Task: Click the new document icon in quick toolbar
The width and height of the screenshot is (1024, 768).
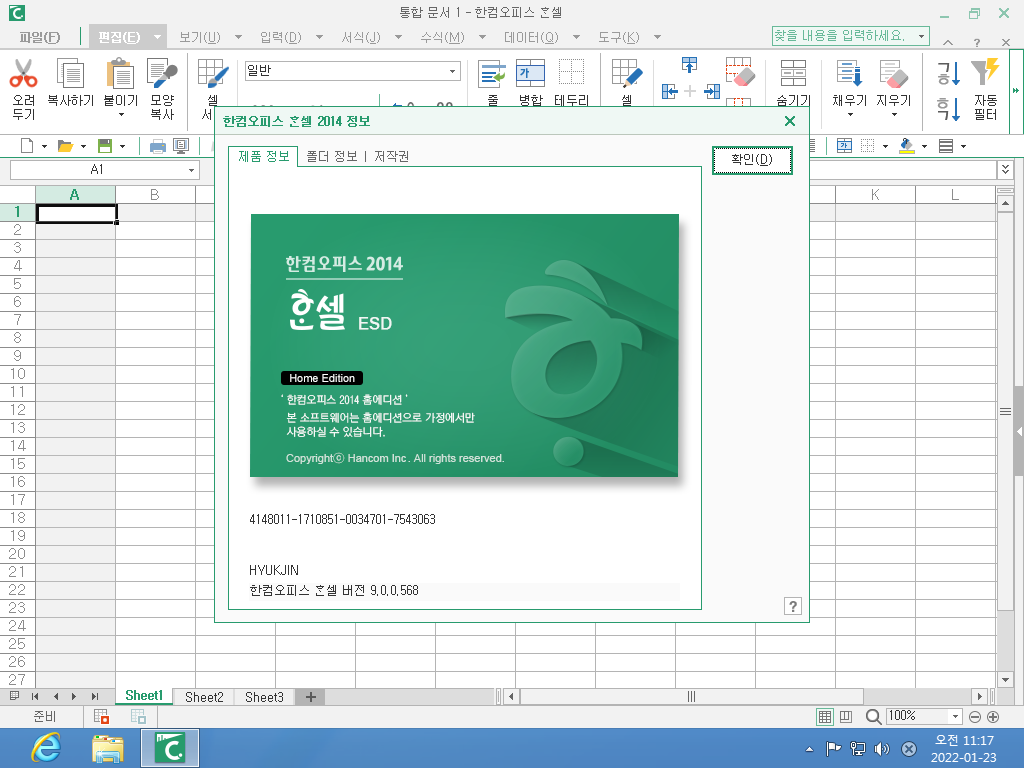Action: (27, 146)
